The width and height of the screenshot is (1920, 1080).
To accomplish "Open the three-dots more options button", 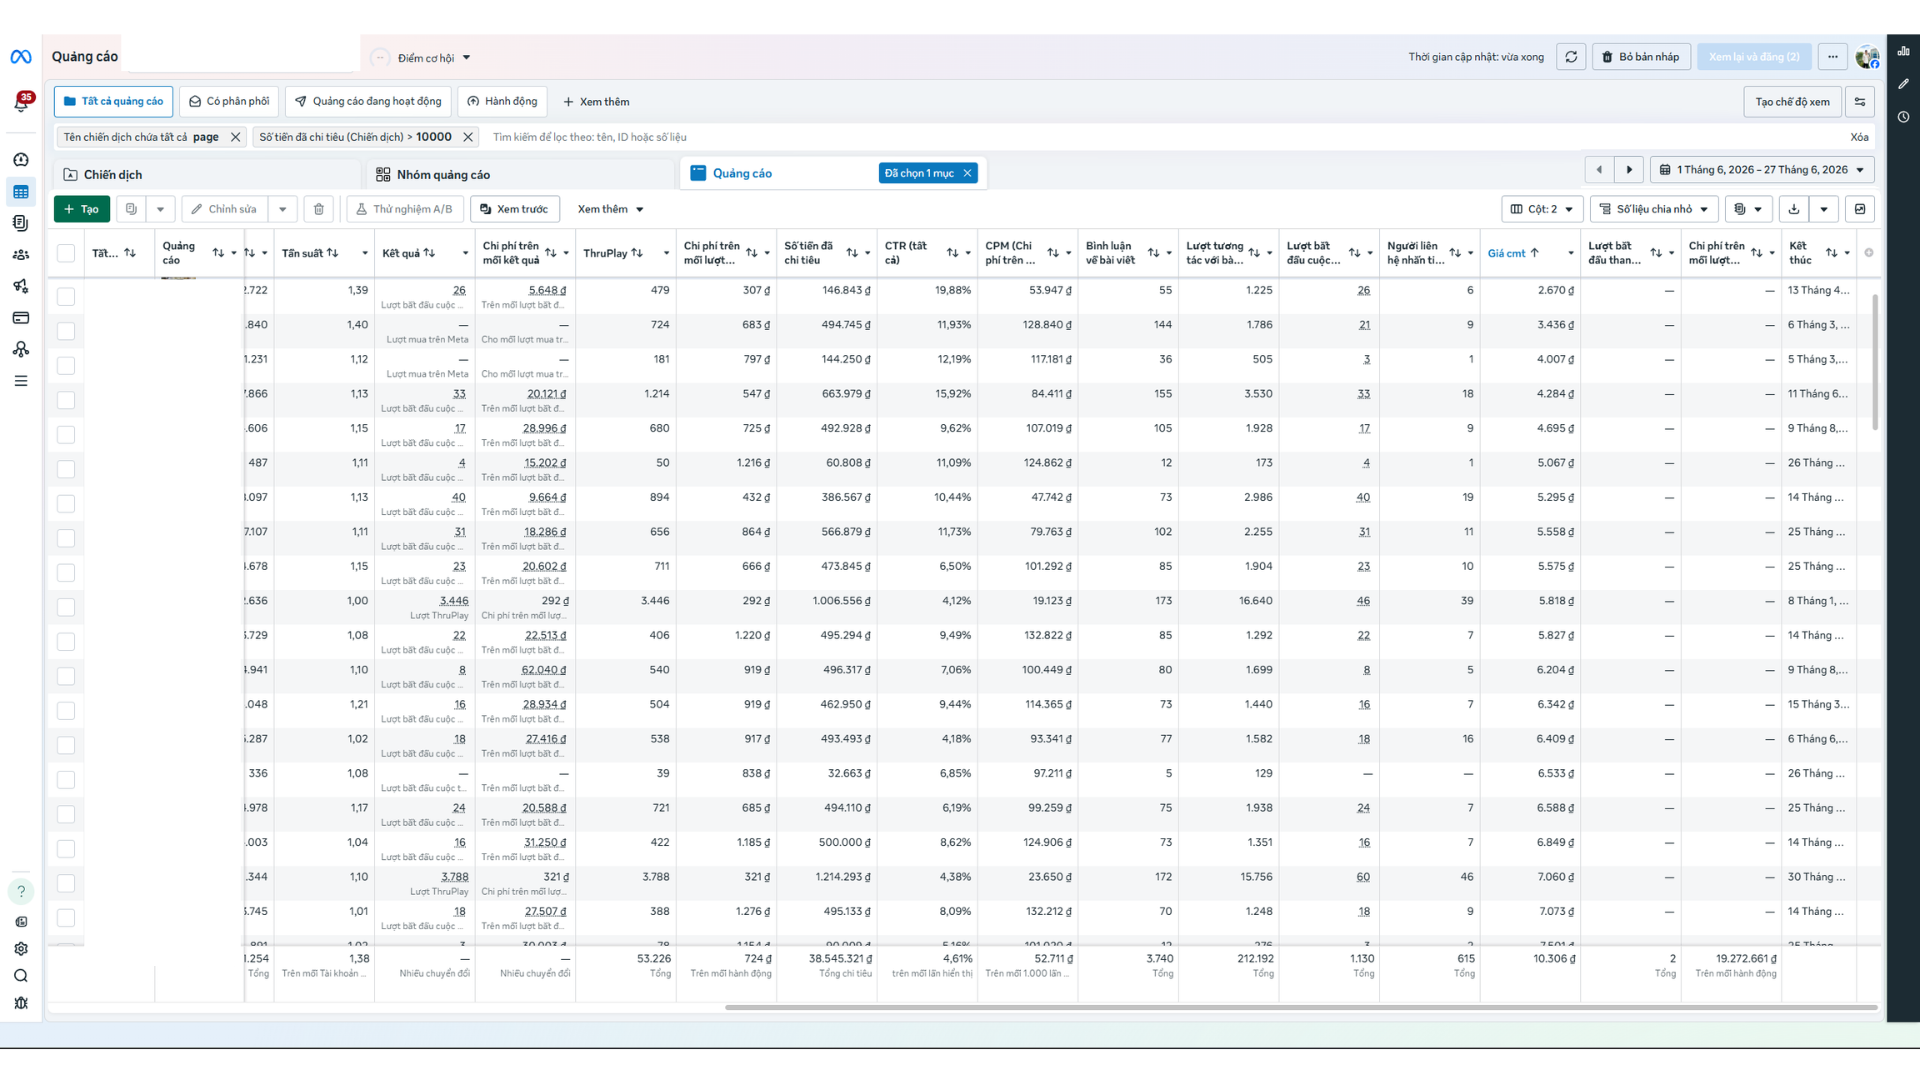I will 1833,57.
